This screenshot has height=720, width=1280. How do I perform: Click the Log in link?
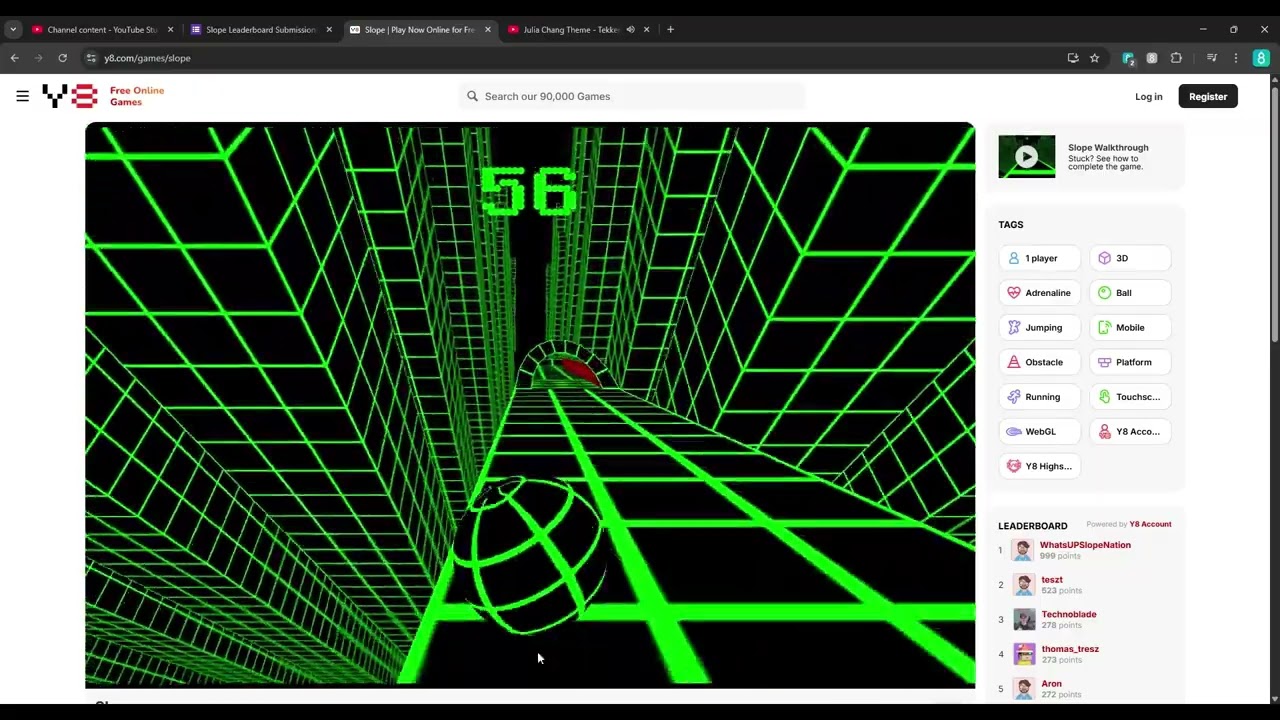pos(1148,96)
